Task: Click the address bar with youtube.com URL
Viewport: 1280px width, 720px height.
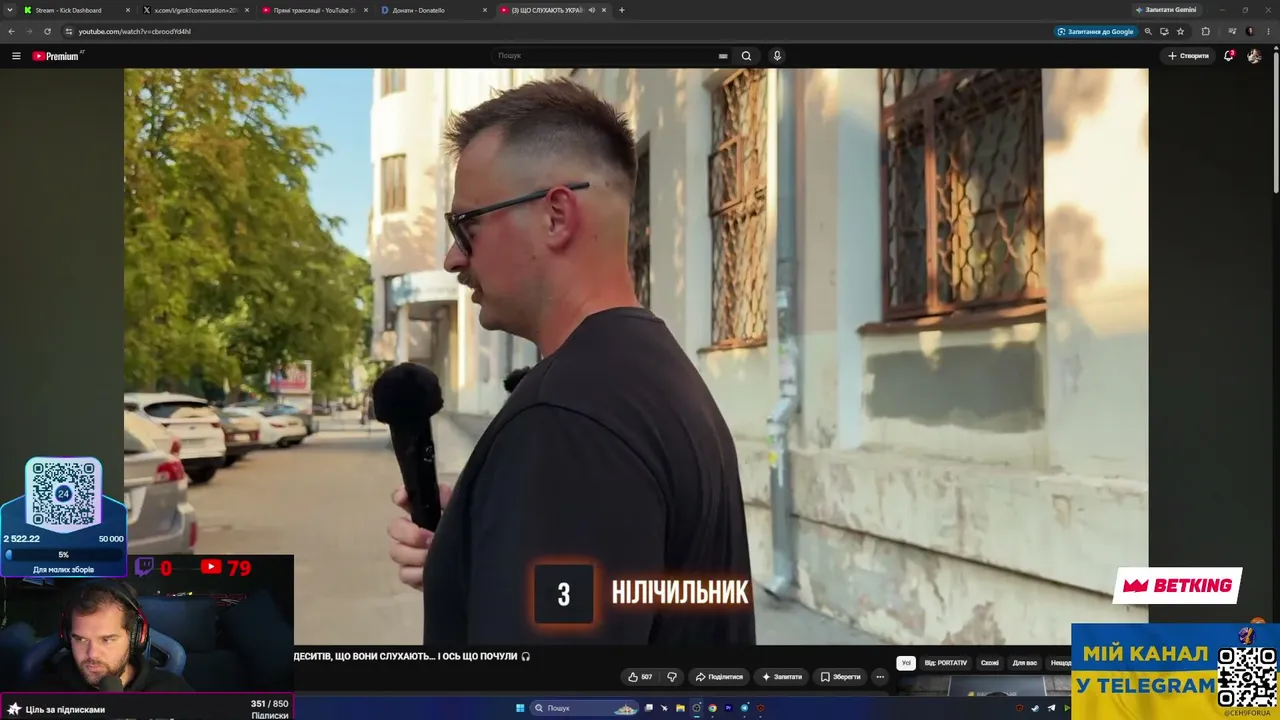Action: click(x=560, y=31)
